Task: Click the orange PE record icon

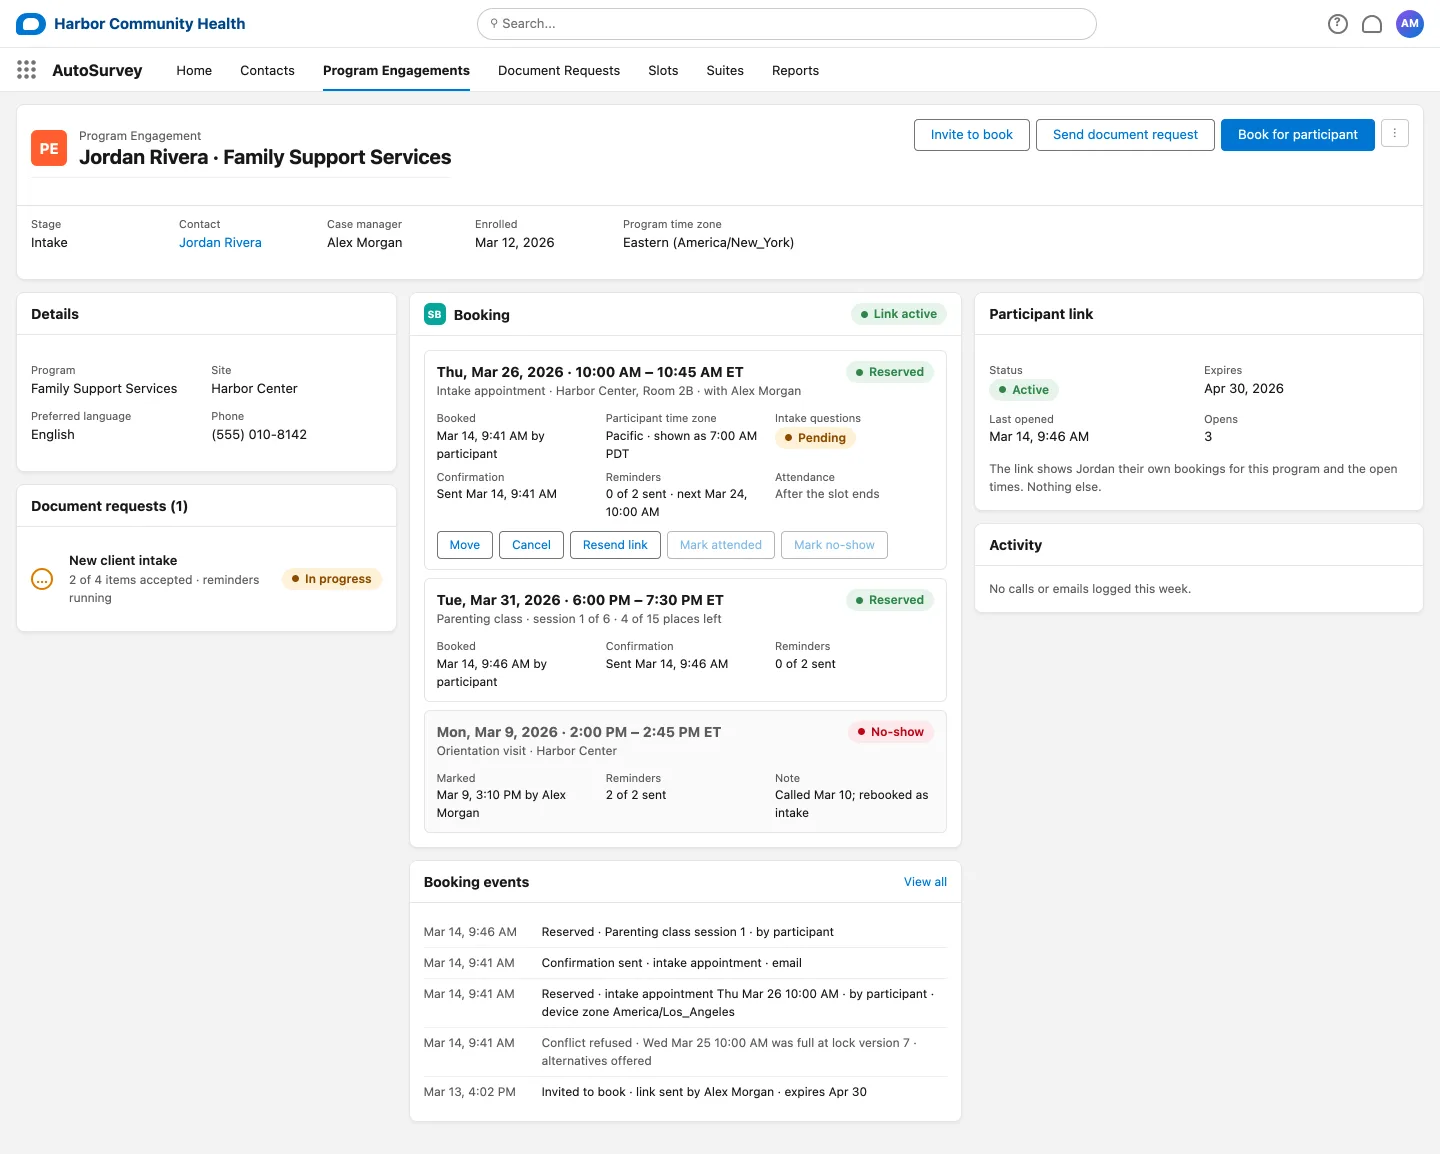Action: pos(49,148)
